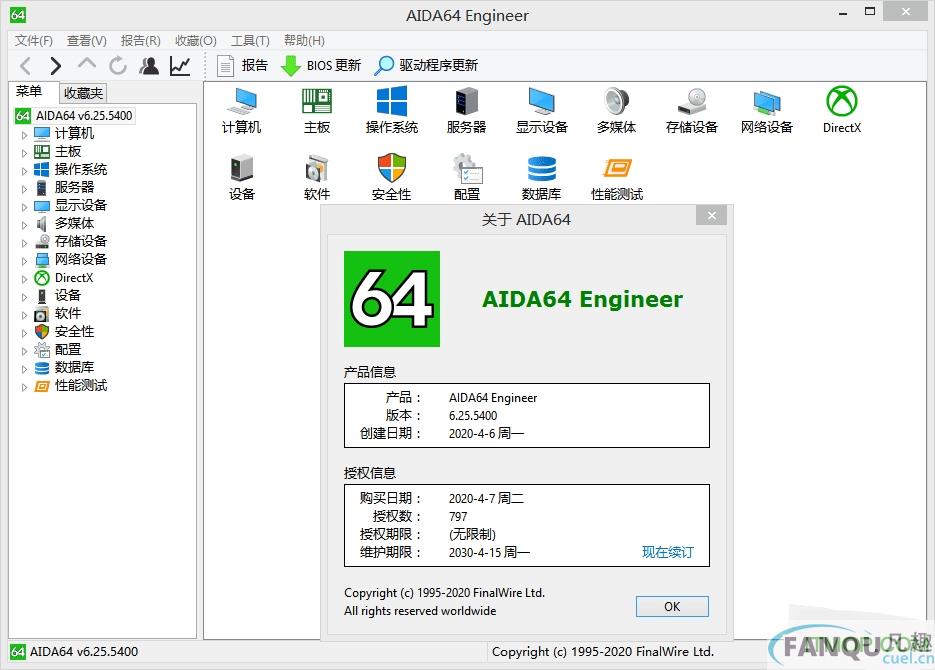Open the 报告(R) menu
The height and width of the screenshot is (670, 935).
point(141,41)
